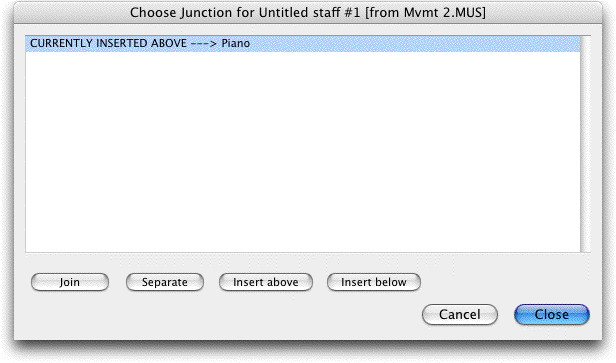Screen dimensions: 616x363
Task: Choose Insert below
Action: [x=374, y=282]
